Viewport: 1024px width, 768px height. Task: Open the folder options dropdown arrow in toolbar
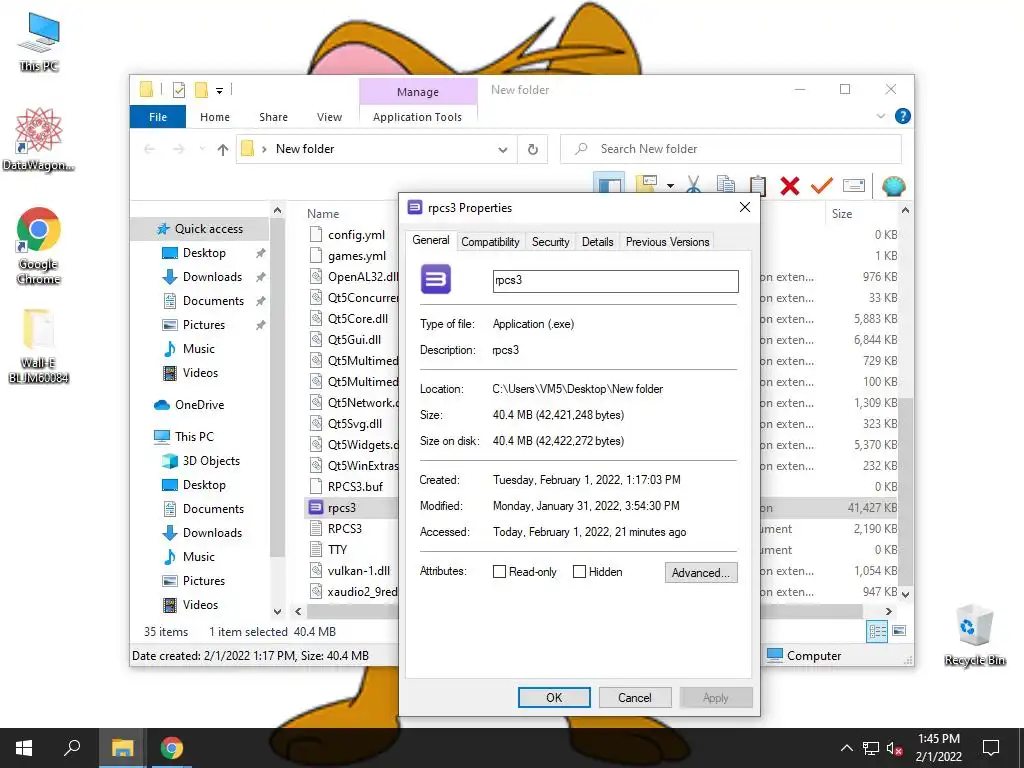(671, 186)
